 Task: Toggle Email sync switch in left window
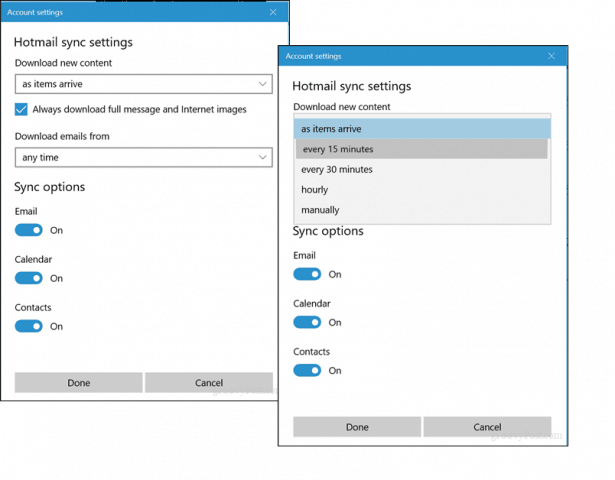click(29, 230)
